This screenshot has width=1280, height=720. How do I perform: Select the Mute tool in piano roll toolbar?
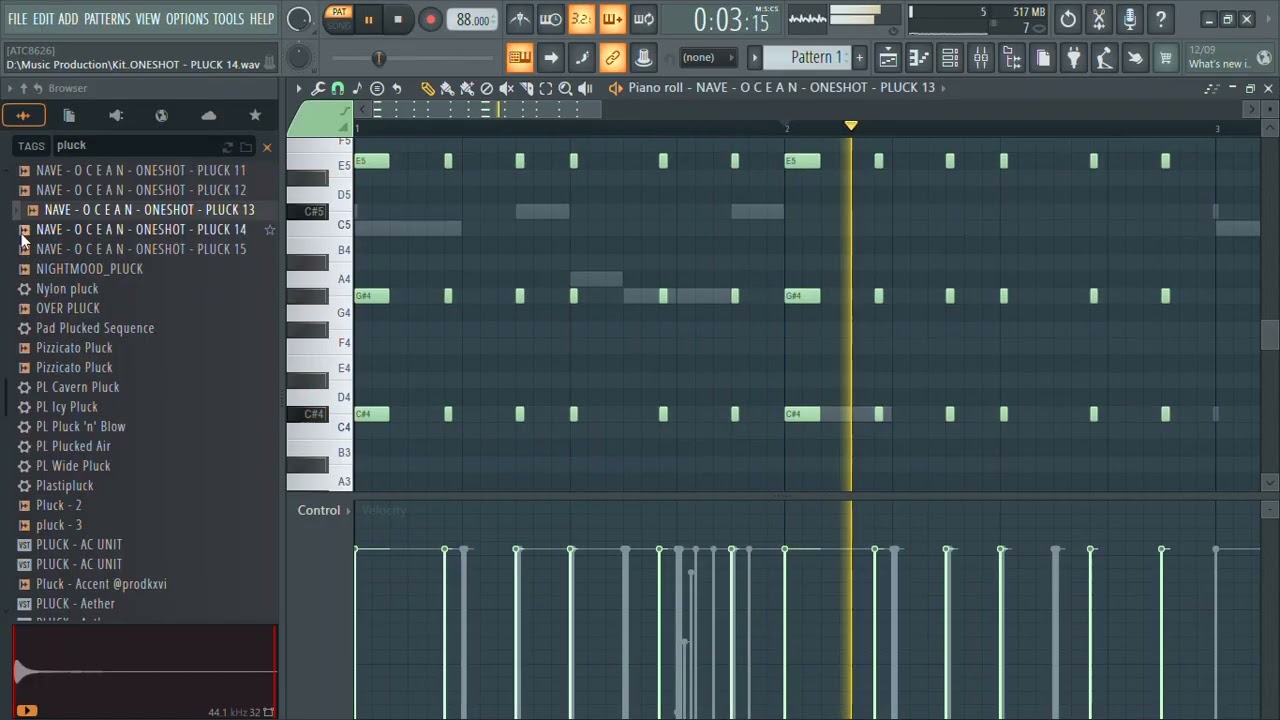[507, 88]
